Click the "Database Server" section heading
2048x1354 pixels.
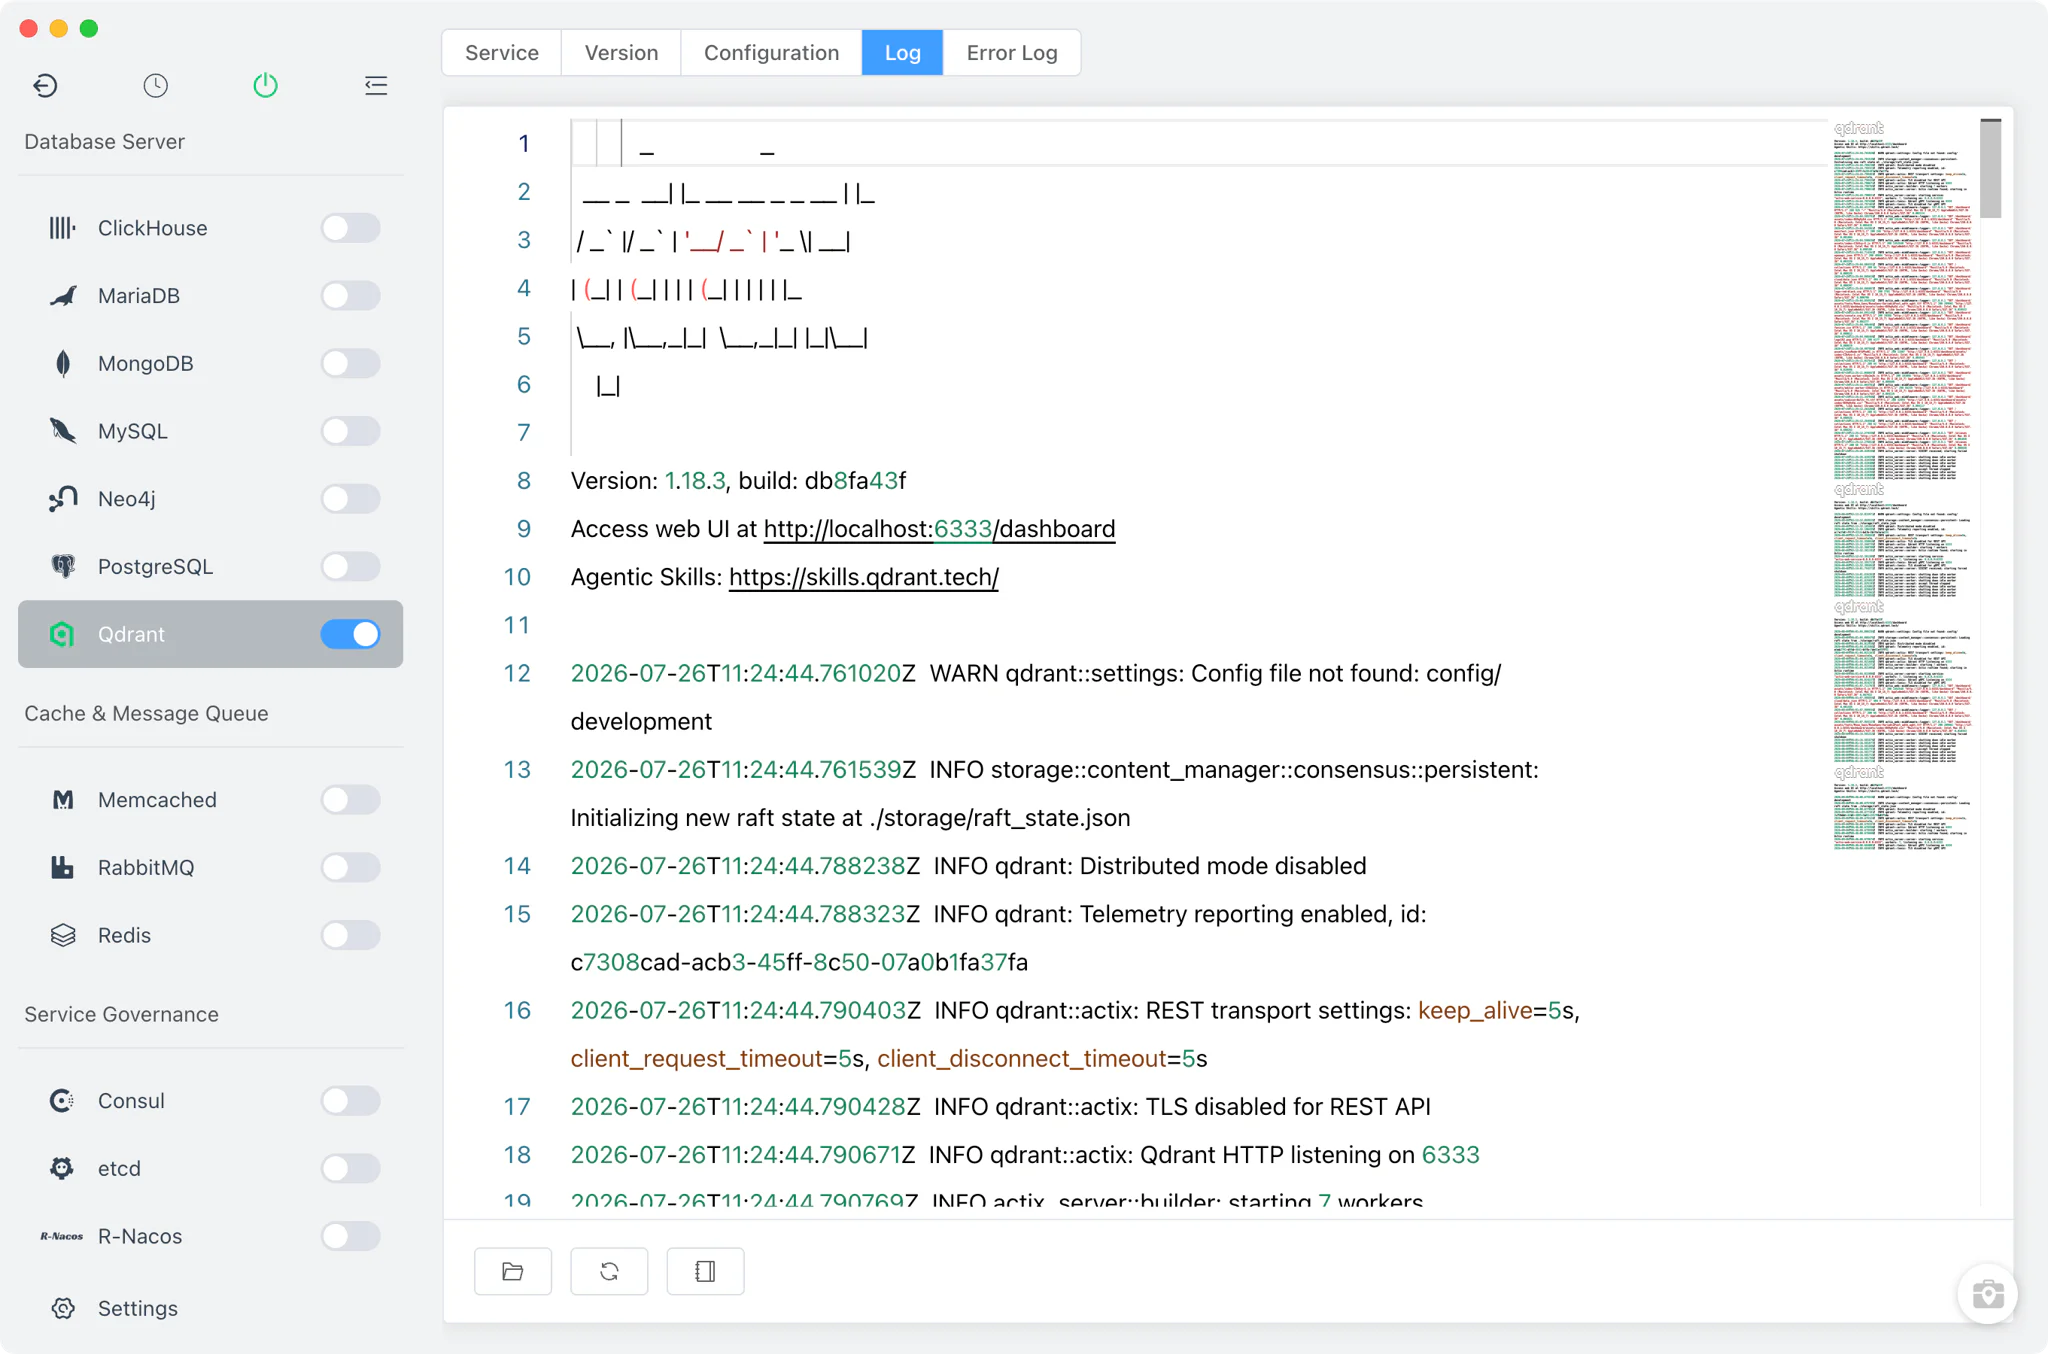point(105,142)
